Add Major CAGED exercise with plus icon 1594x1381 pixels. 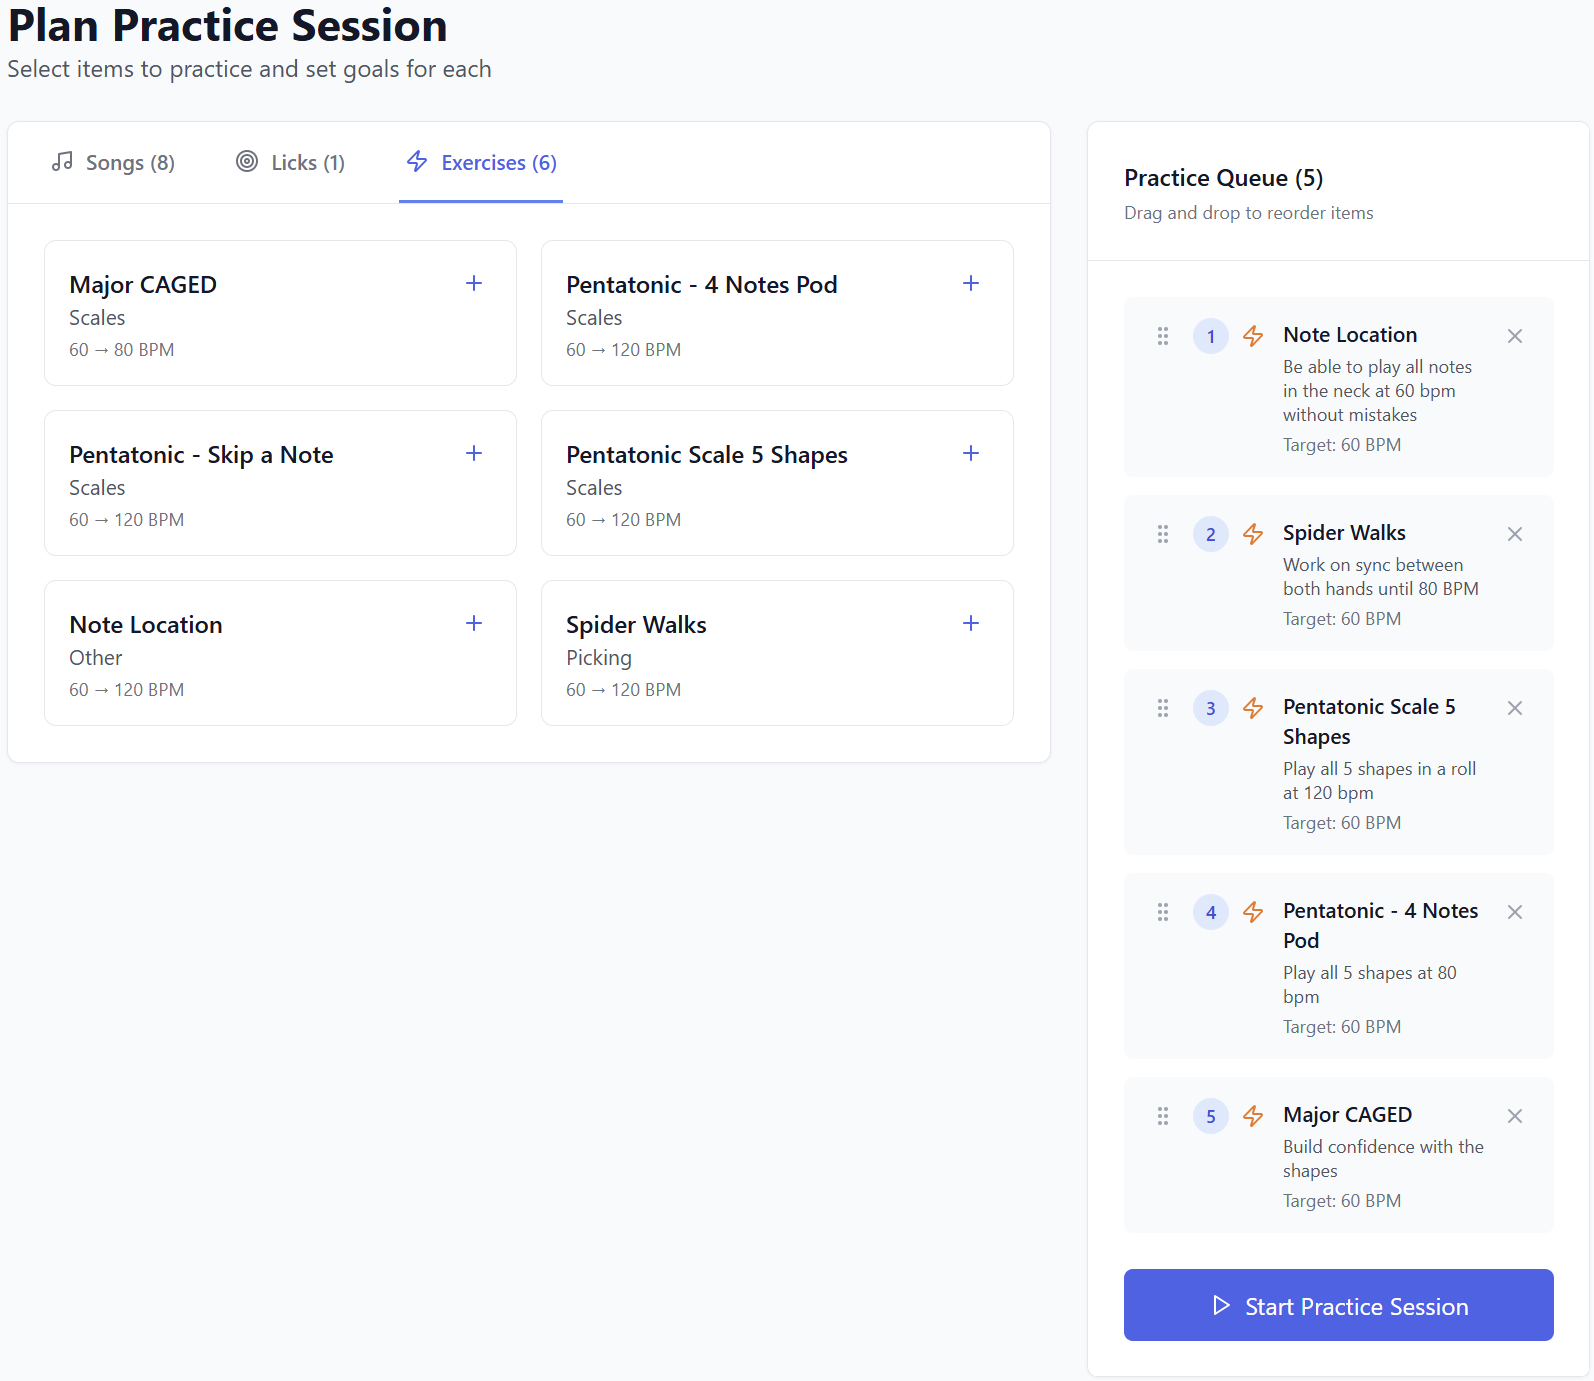coord(474,283)
